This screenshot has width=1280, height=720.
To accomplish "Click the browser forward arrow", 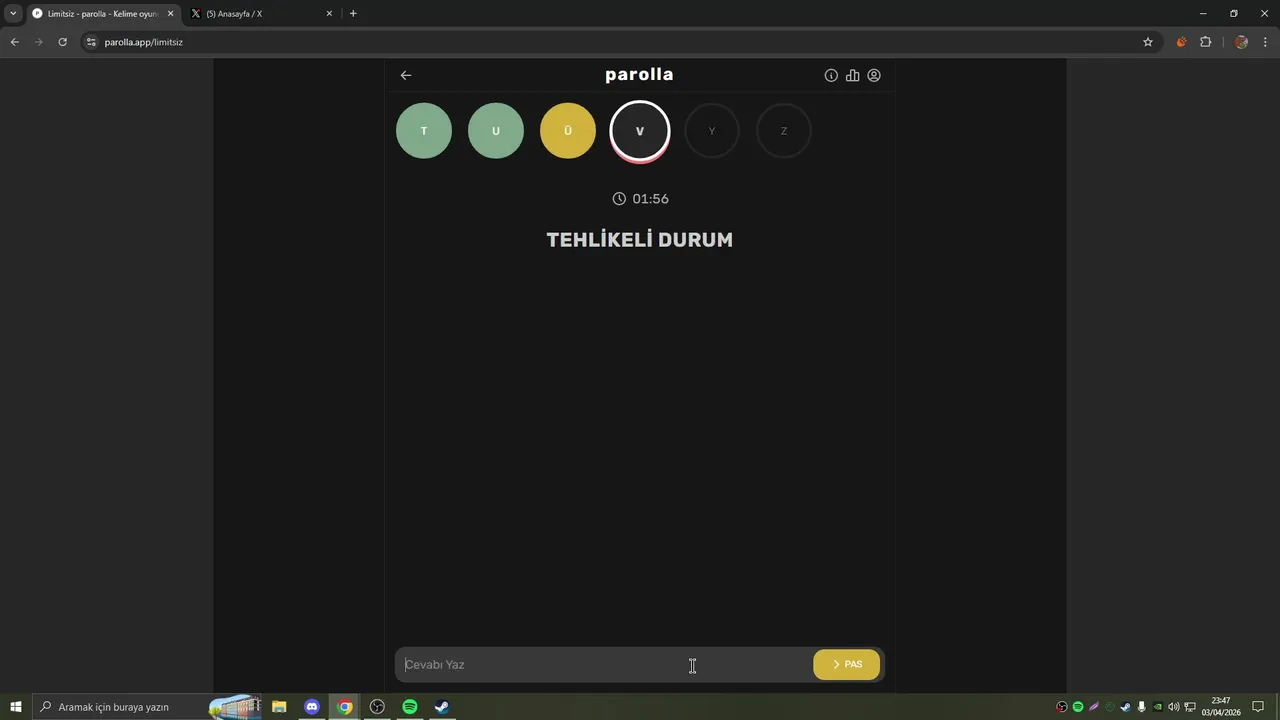I will coord(39,42).
